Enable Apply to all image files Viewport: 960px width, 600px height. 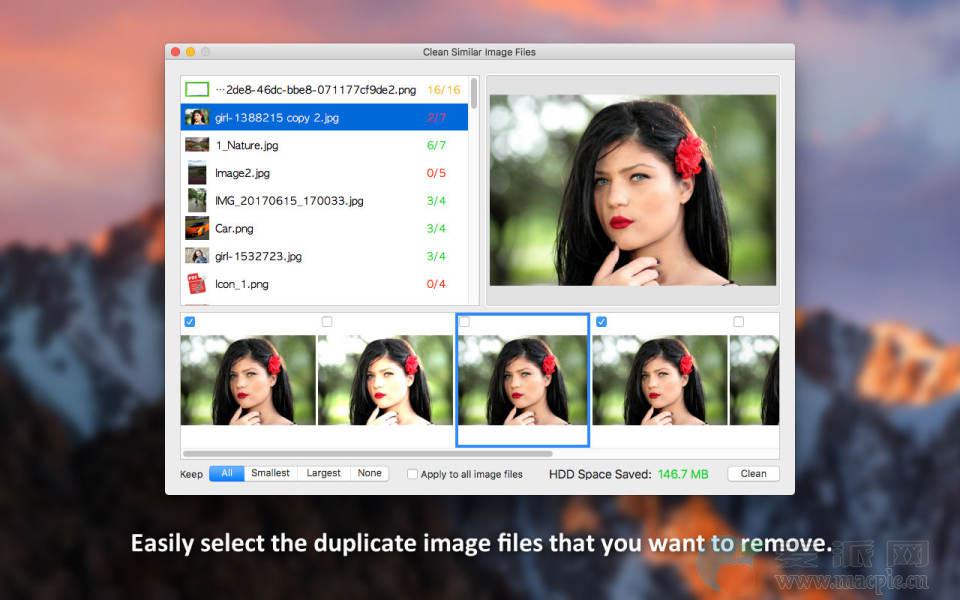coord(413,474)
